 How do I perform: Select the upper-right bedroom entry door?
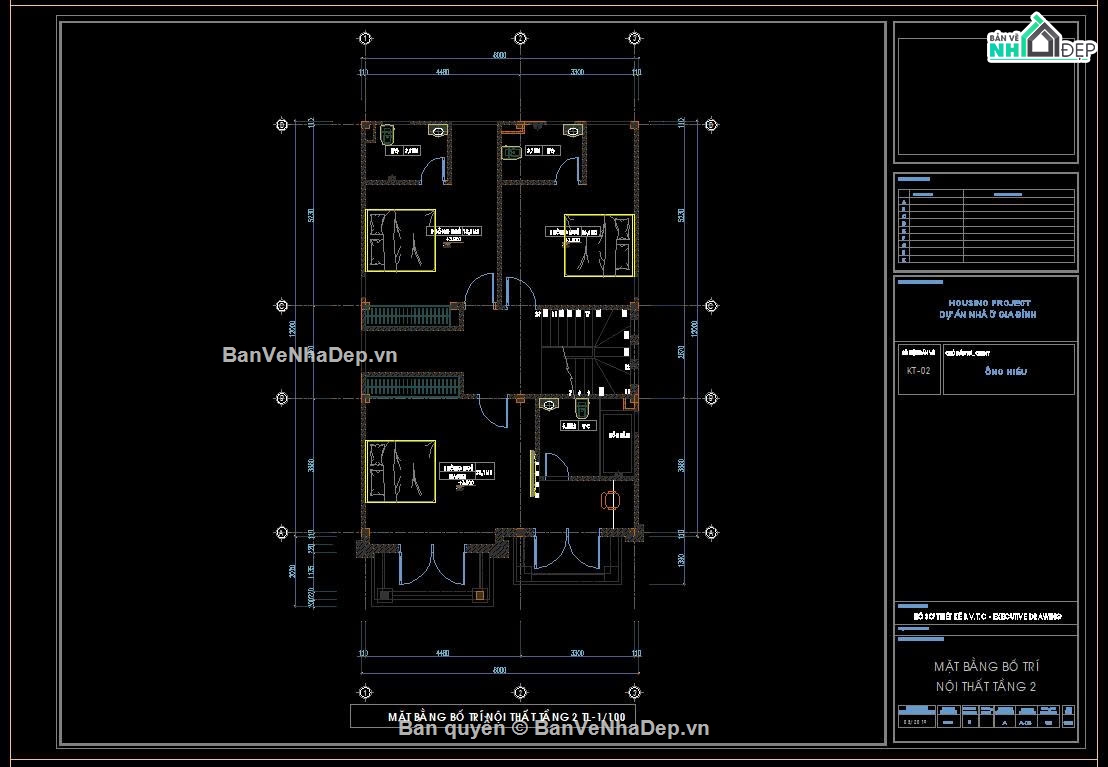(x=521, y=291)
